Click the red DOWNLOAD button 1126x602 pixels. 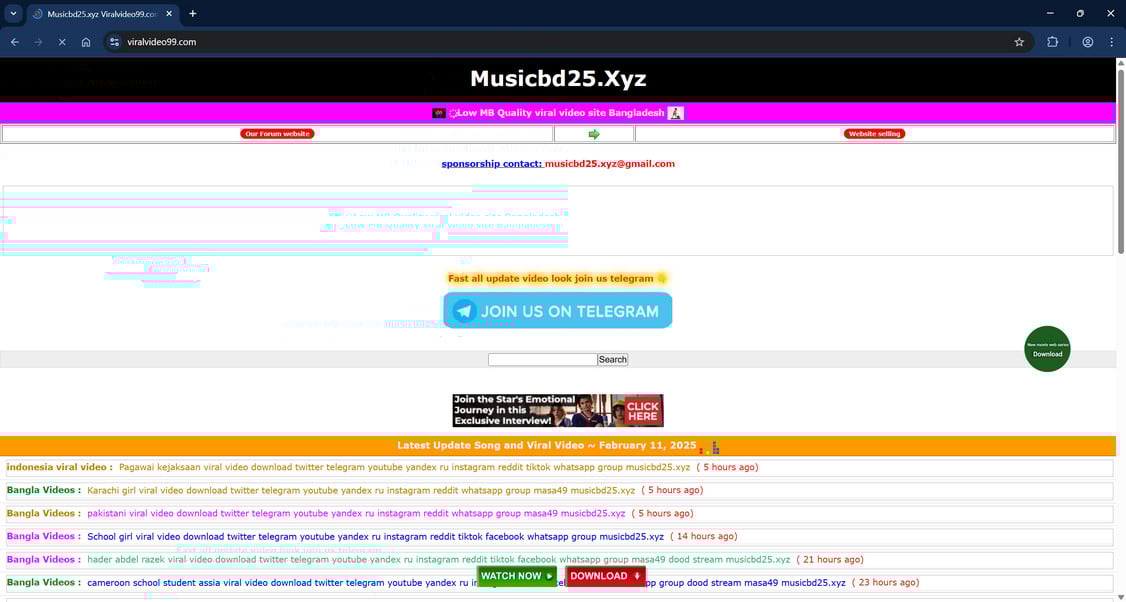[605, 576]
